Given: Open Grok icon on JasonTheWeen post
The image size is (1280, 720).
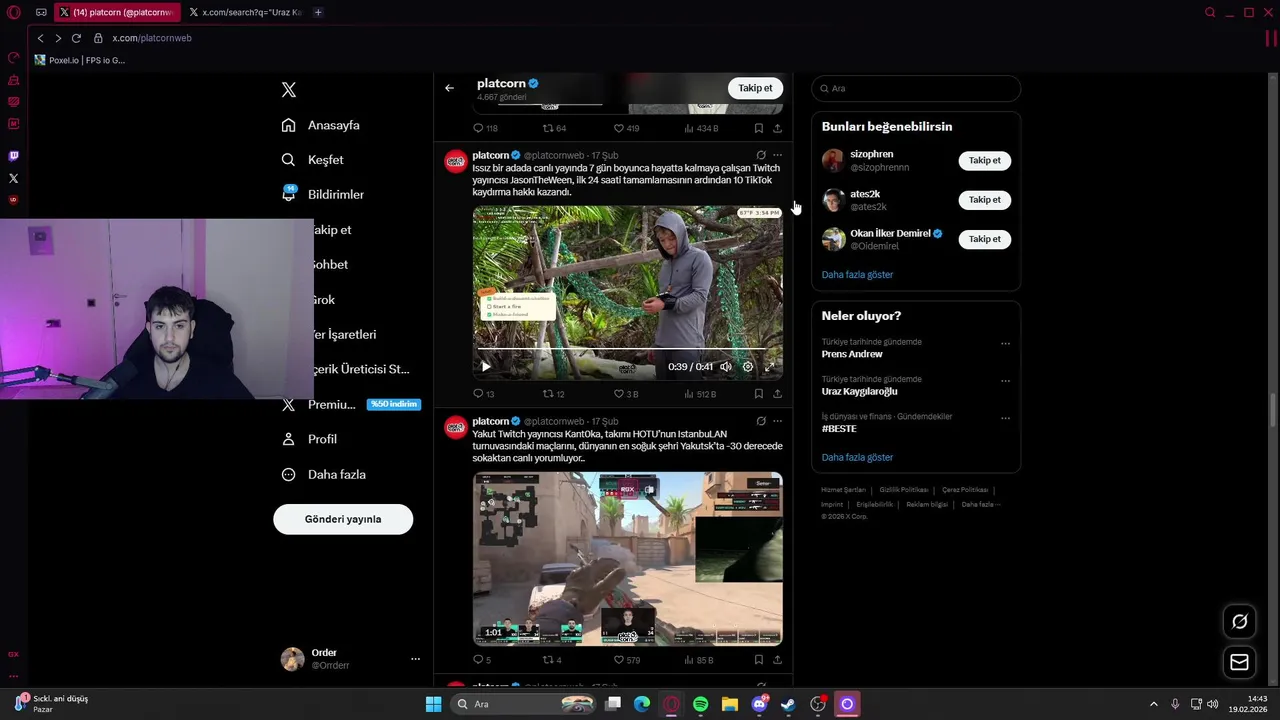Looking at the screenshot, I should 761,155.
